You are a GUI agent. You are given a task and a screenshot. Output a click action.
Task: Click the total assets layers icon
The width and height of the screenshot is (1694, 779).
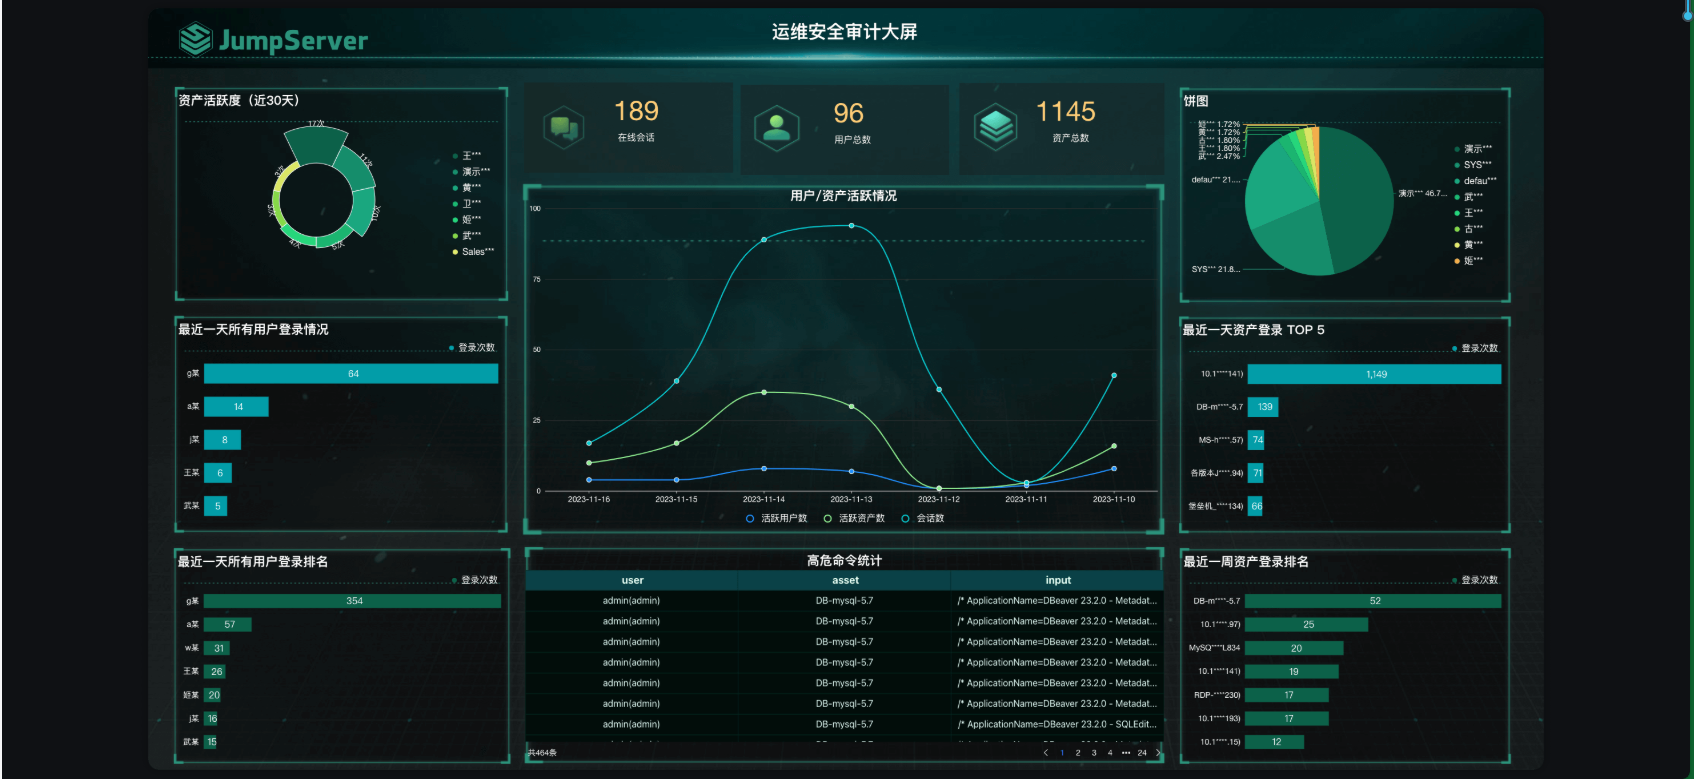[x=996, y=127]
